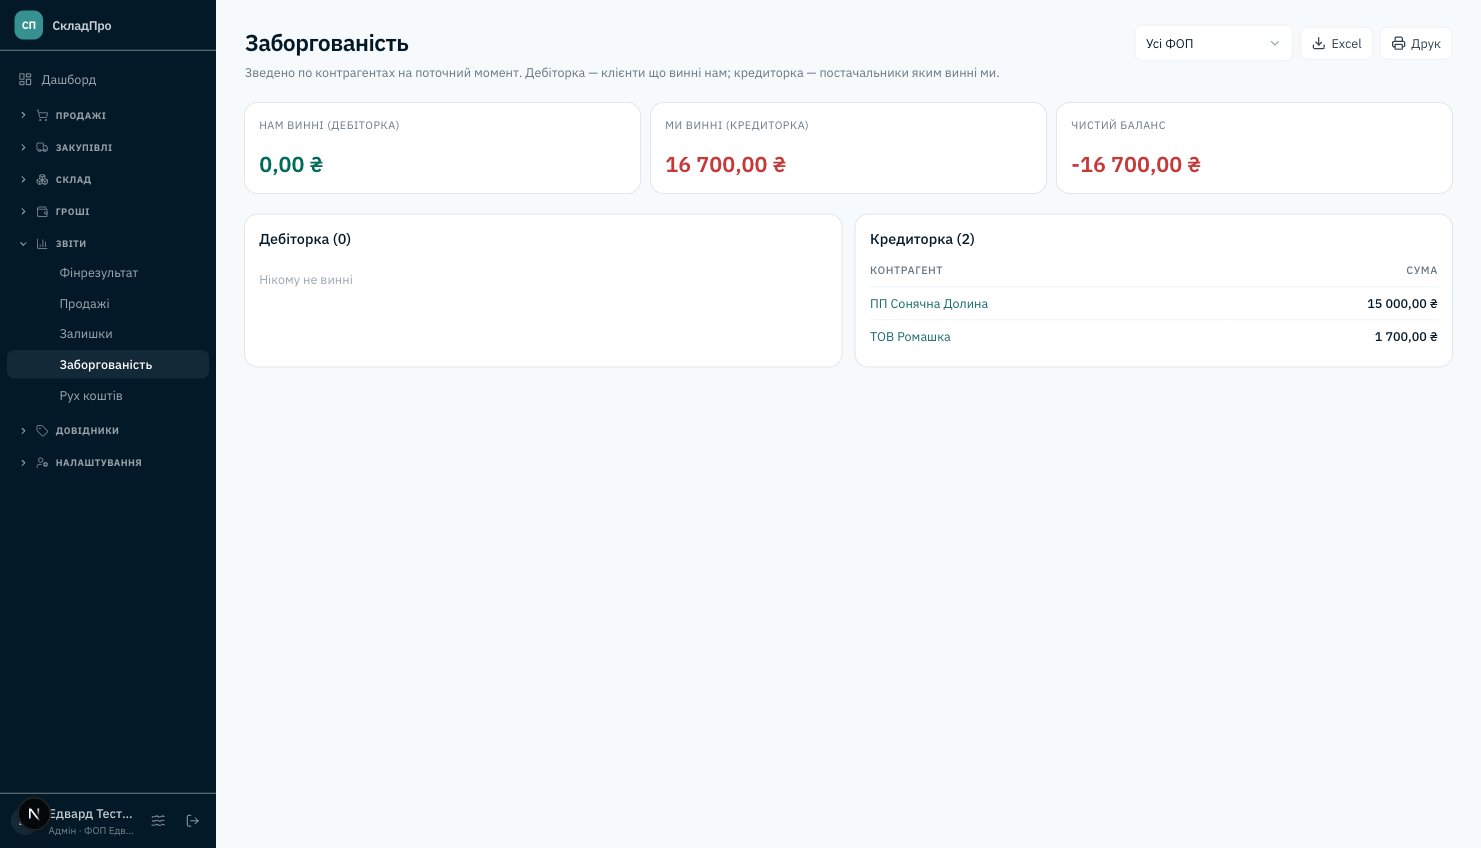
Task: Click the logout icon at sidebar bottom
Action: tap(193, 820)
